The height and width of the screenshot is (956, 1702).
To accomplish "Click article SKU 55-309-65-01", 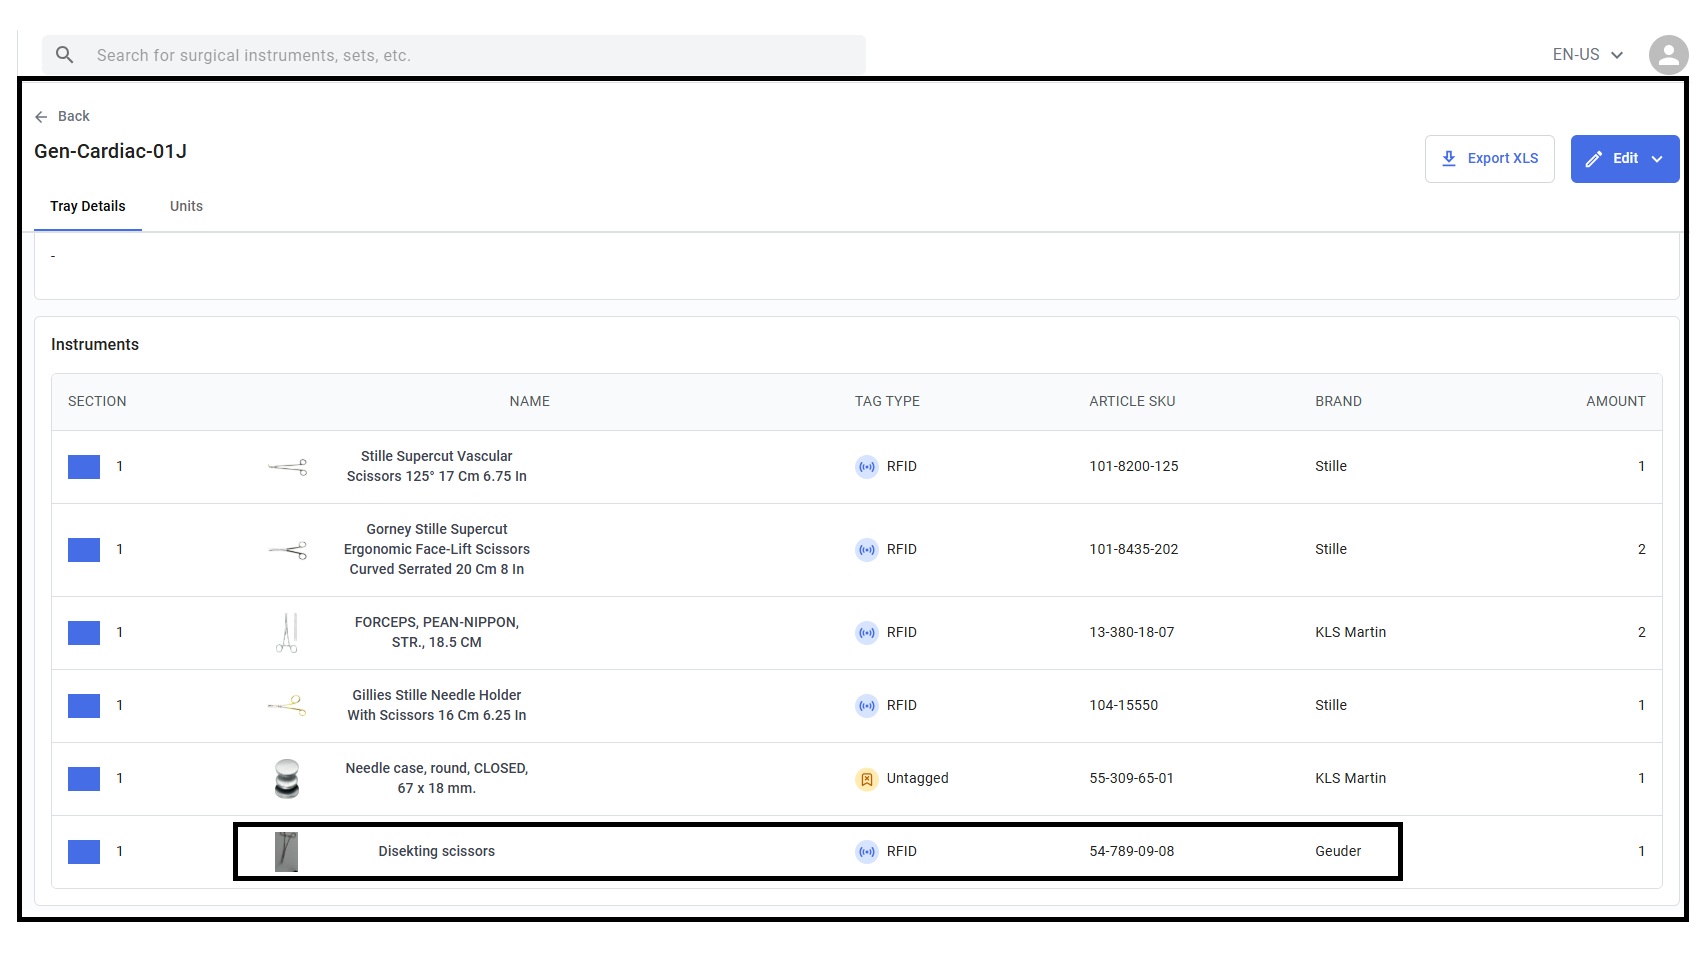I will 1132,778.
